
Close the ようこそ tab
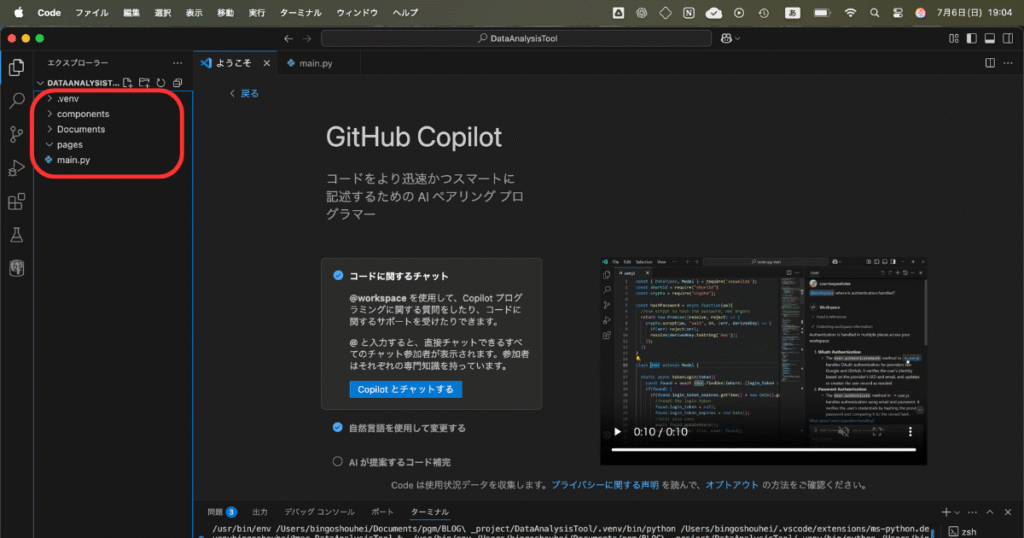266,63
